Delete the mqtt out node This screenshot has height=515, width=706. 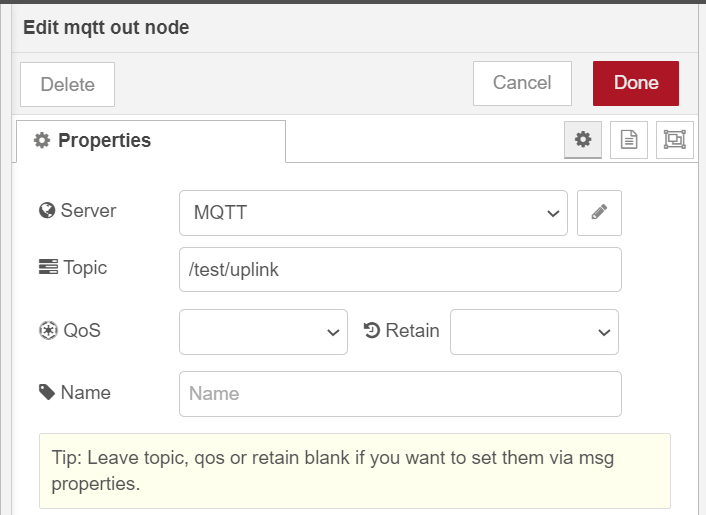pos(67,84)
